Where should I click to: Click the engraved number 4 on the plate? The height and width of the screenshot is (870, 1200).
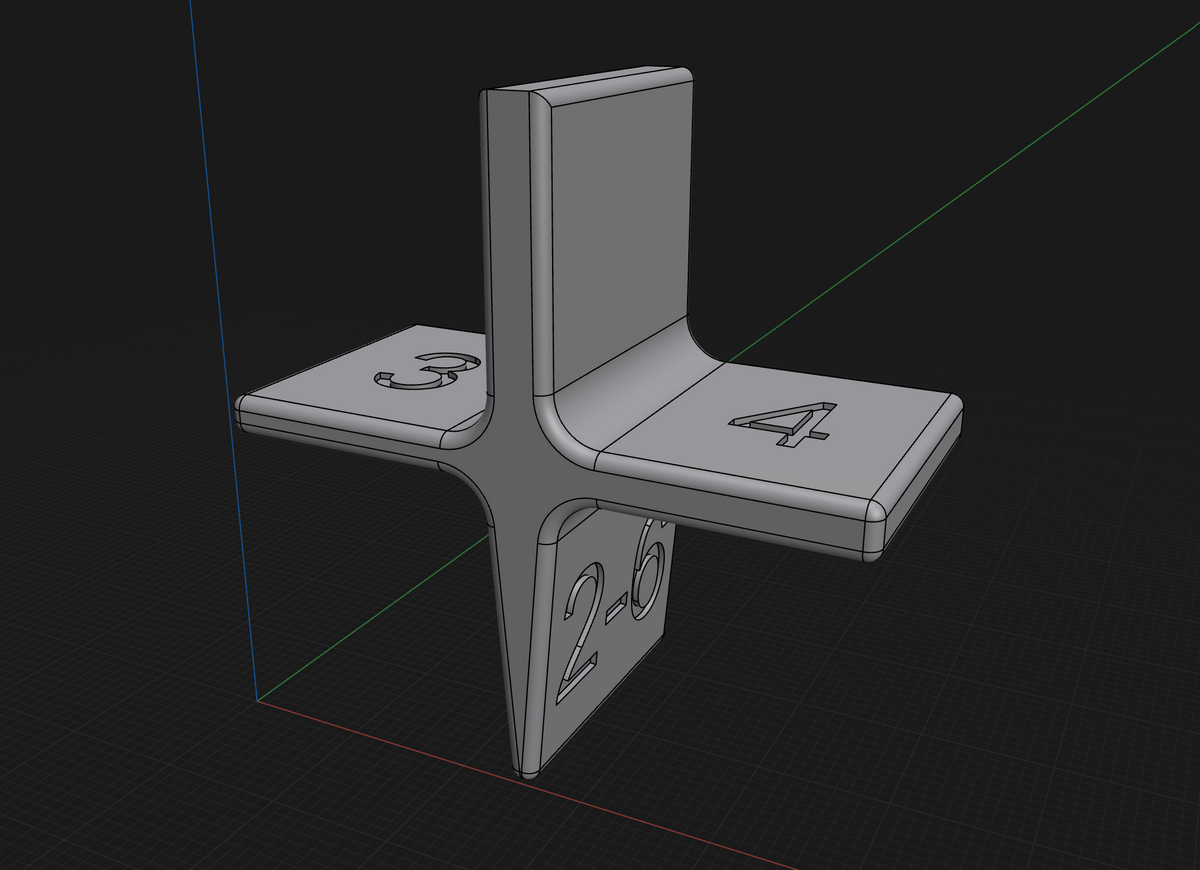[x=788, y=425]
